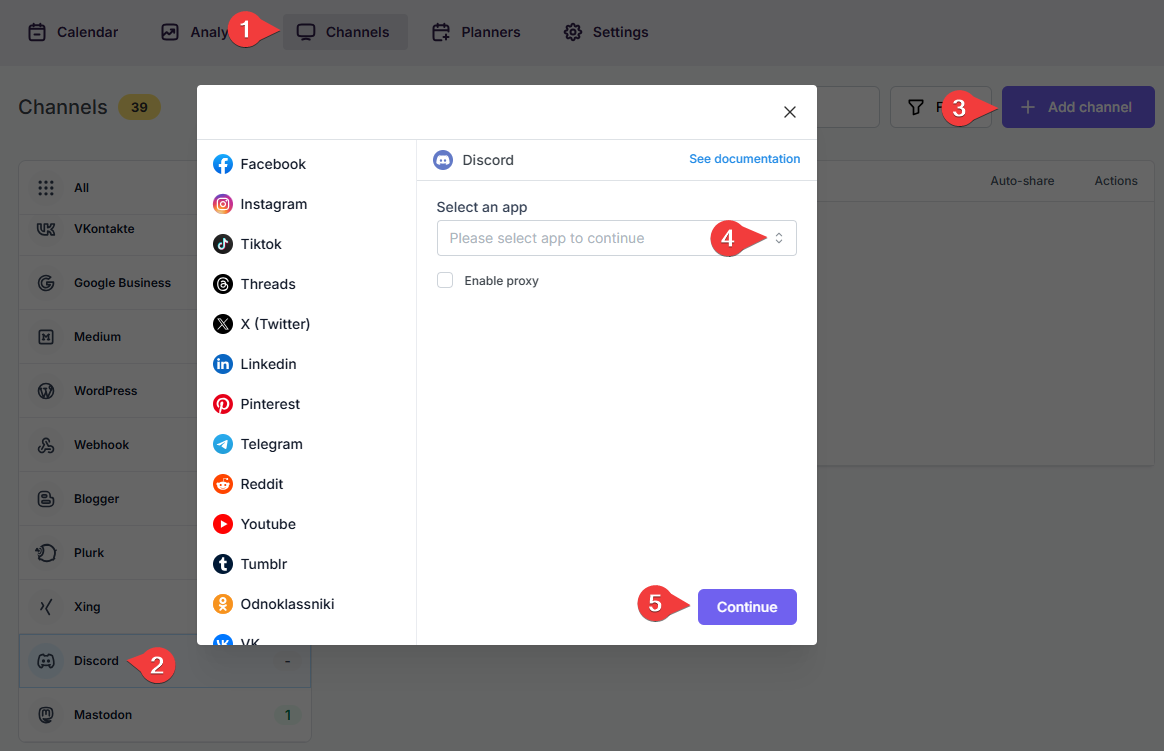1164x751 pixels.
Task: Pick the Odnoklassniki icon
Action: (x=223, y=605)
